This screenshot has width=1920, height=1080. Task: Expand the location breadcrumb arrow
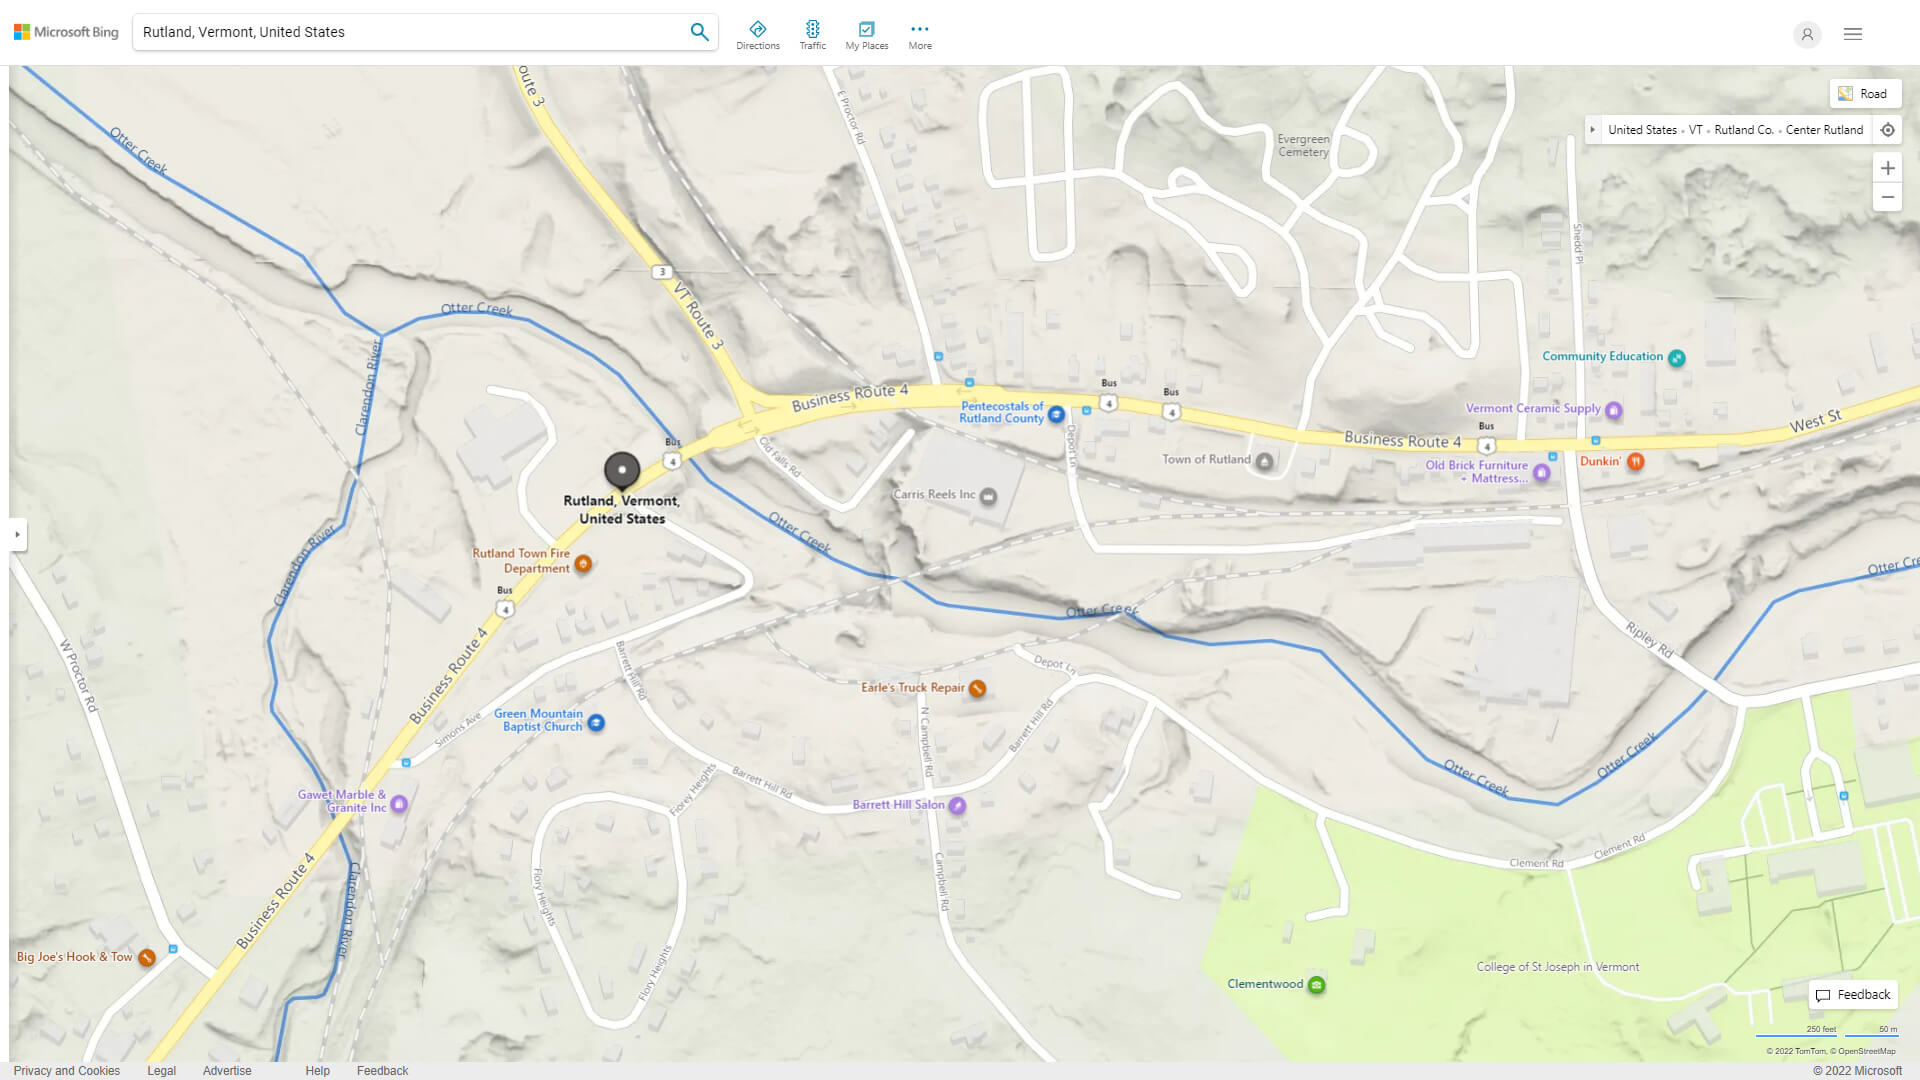click(x=1593, y=130)
